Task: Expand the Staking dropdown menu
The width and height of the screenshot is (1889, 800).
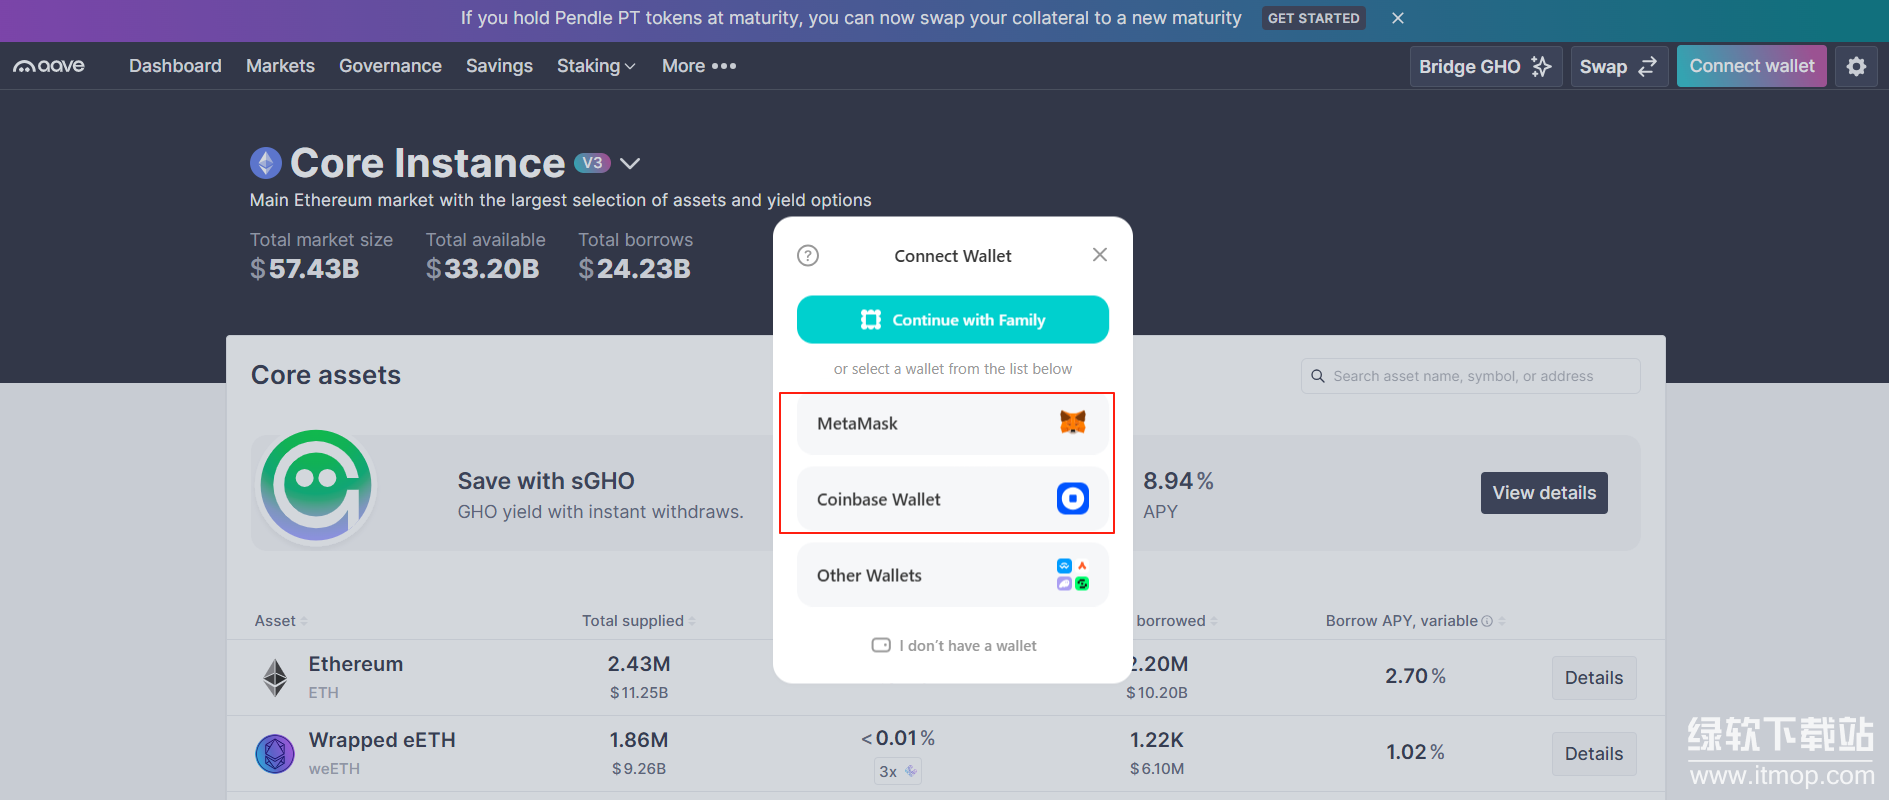Action: [x=596, y=66]
